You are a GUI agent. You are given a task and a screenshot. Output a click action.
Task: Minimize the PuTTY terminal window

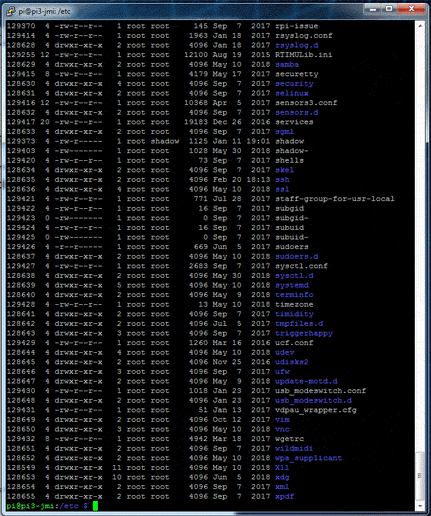coord(373,9)
